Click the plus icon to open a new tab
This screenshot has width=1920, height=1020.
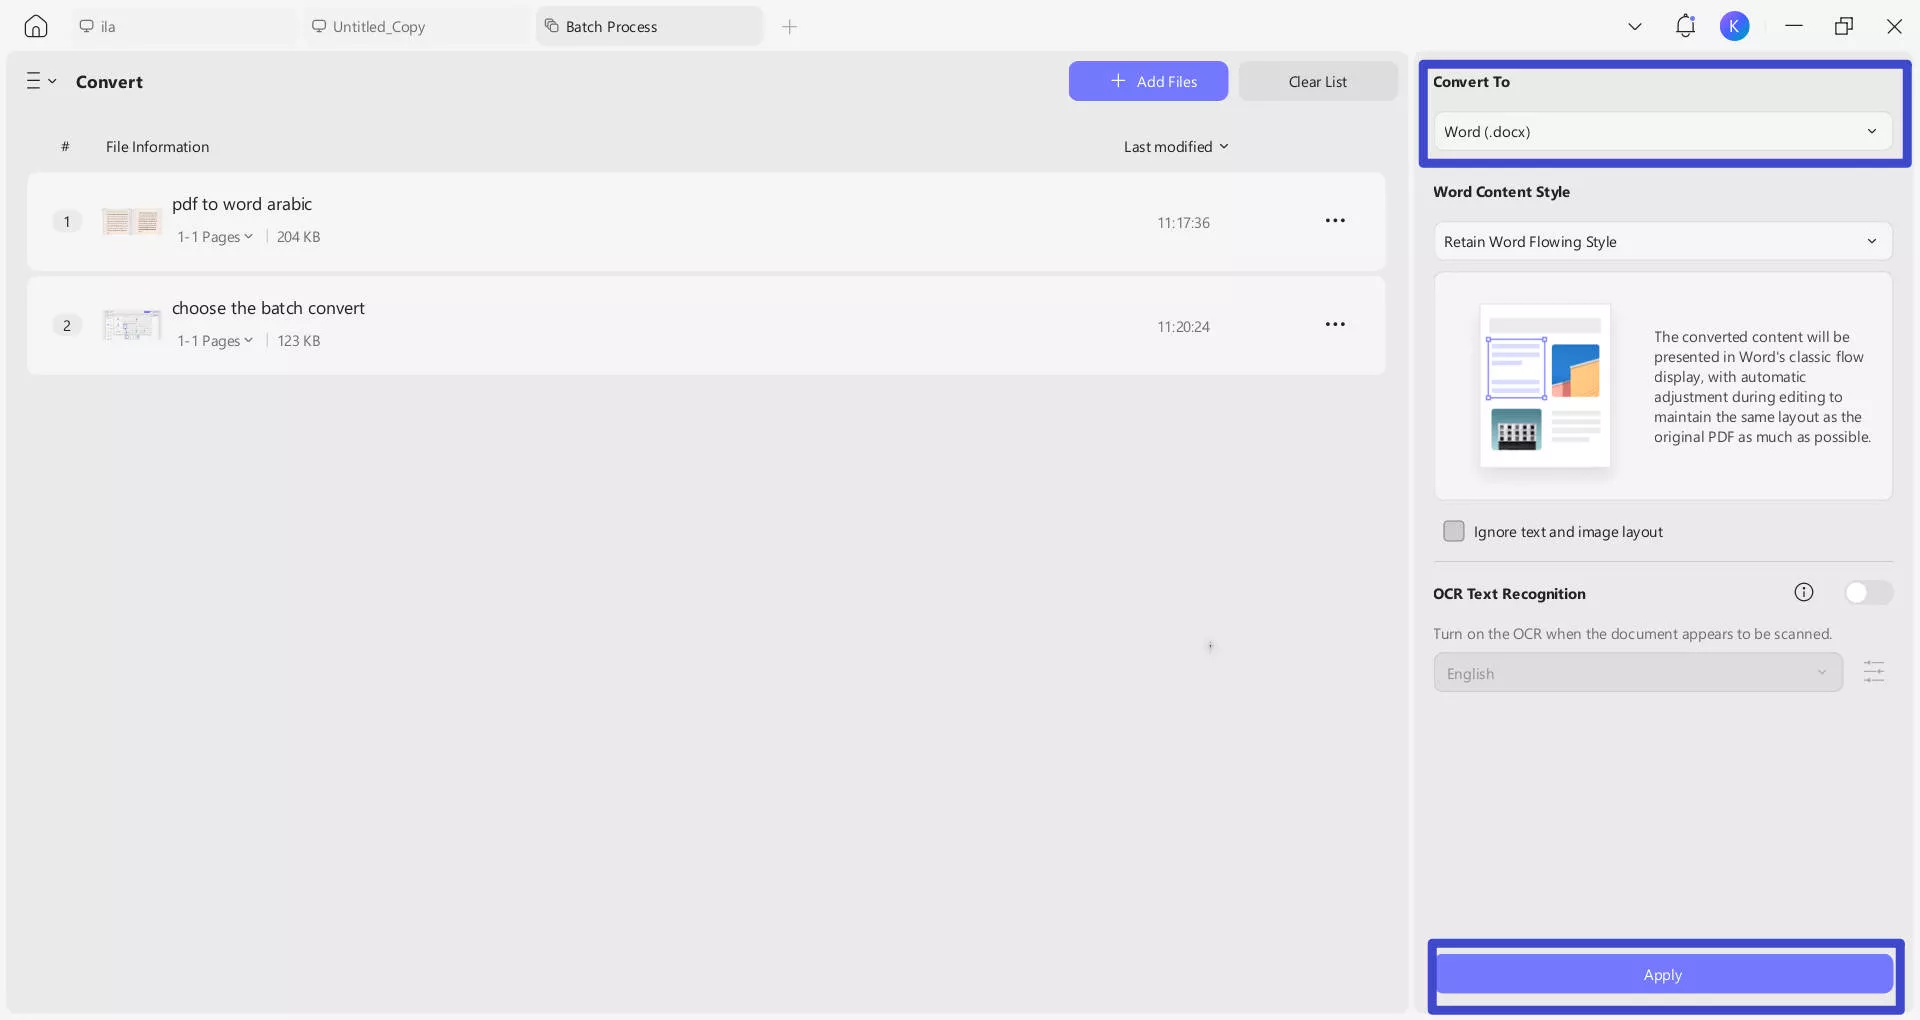coord(790,27)
